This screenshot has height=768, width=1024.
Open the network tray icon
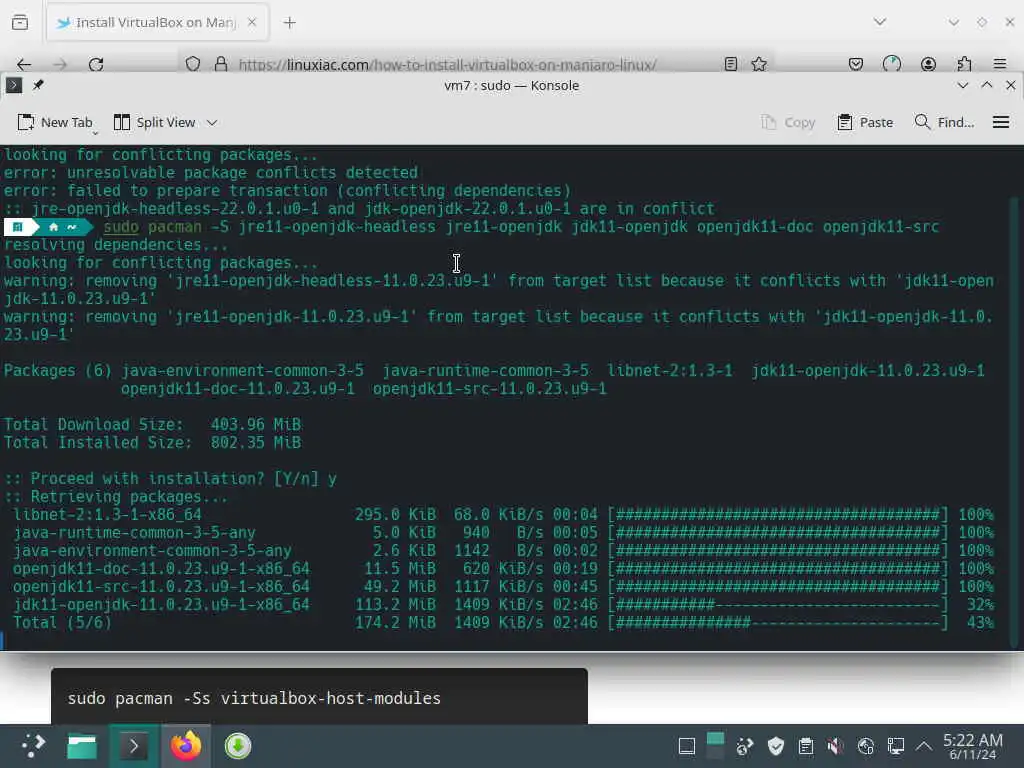pos(895,746)
